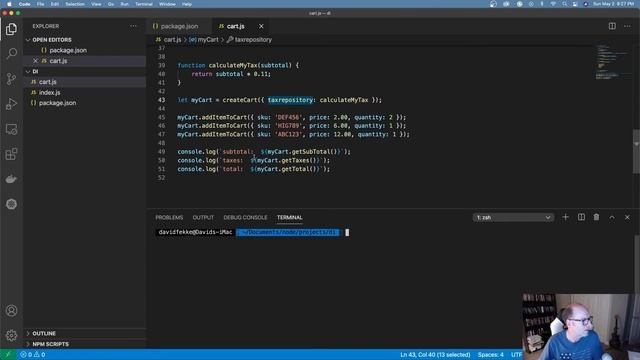Open the Edit menu
Viewport: 640px width, 360px height.
click(x=55, y=4)
